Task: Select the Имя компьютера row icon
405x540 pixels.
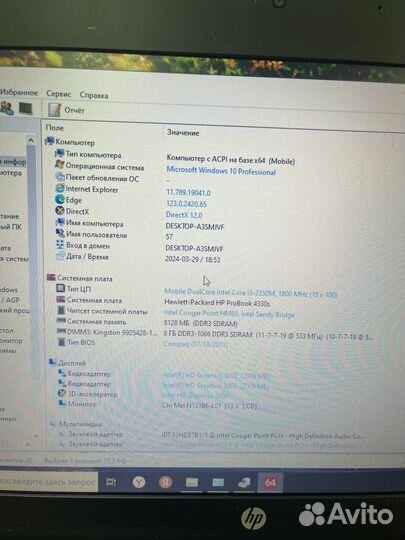Action: 60,222
